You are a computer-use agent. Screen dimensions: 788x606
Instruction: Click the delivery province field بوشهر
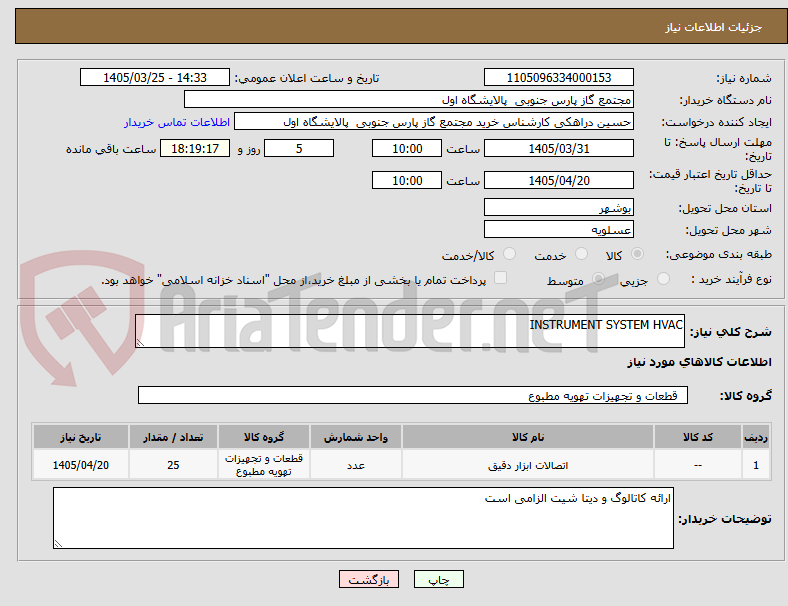(x=558, y=207)
